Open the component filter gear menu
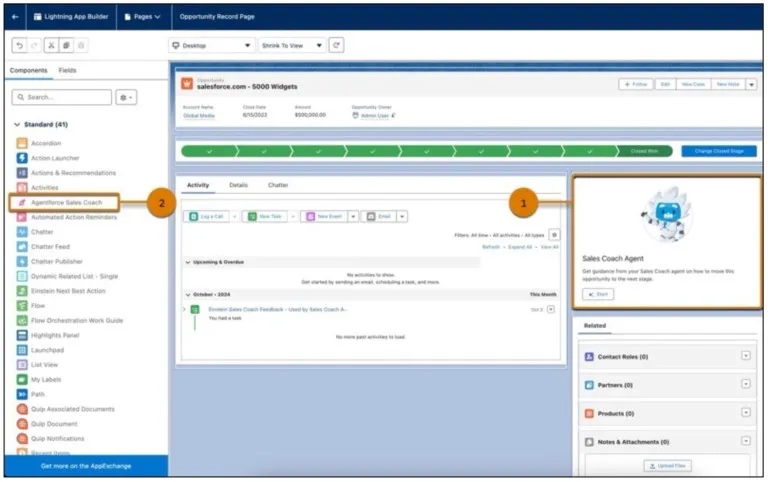 pyautogui.click(x=126, y=97)
